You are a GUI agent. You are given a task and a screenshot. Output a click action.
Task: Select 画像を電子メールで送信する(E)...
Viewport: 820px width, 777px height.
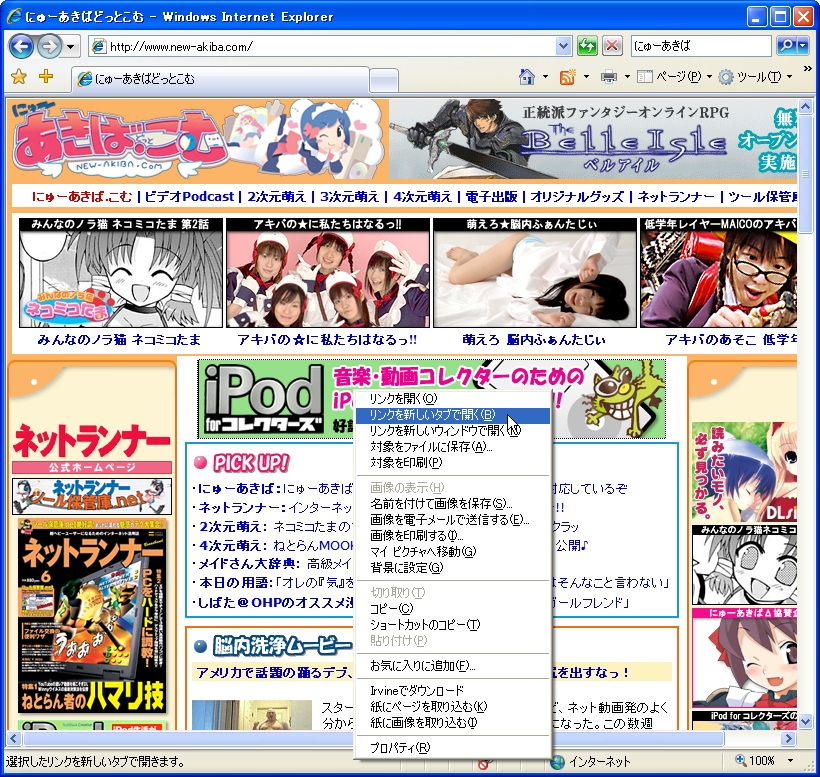[x=453, y=520]
